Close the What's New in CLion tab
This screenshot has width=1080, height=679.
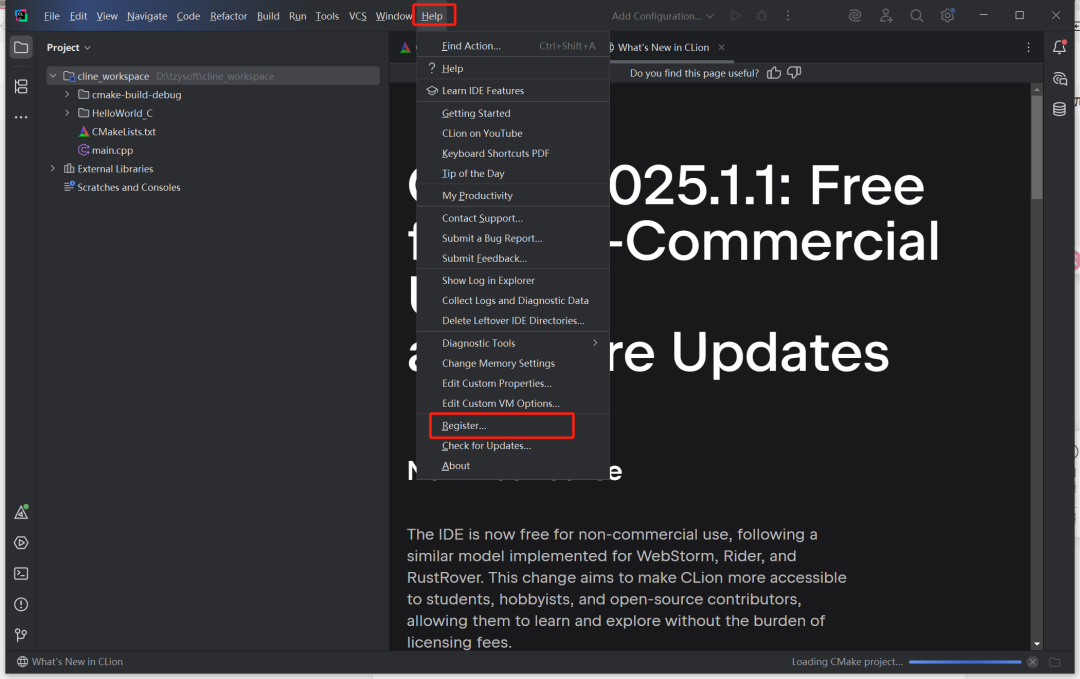coord(721,48)
